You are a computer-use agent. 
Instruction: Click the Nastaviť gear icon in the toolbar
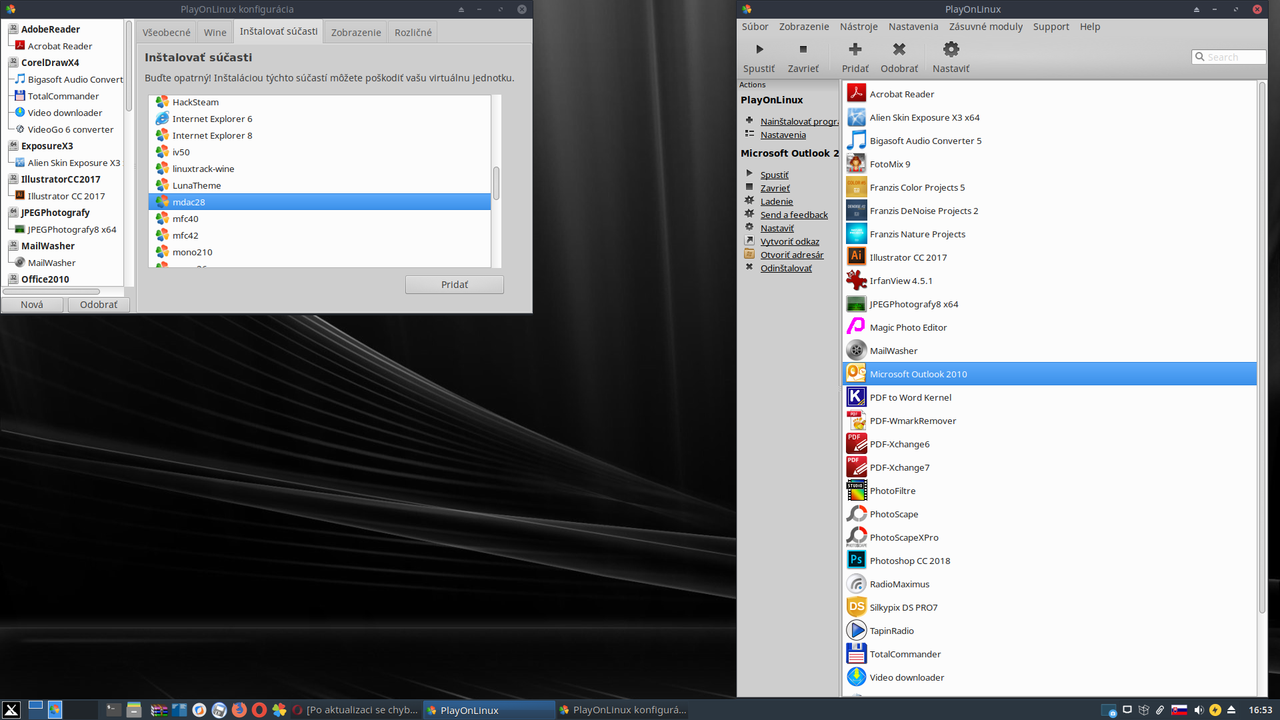click(x=951, y=49)
